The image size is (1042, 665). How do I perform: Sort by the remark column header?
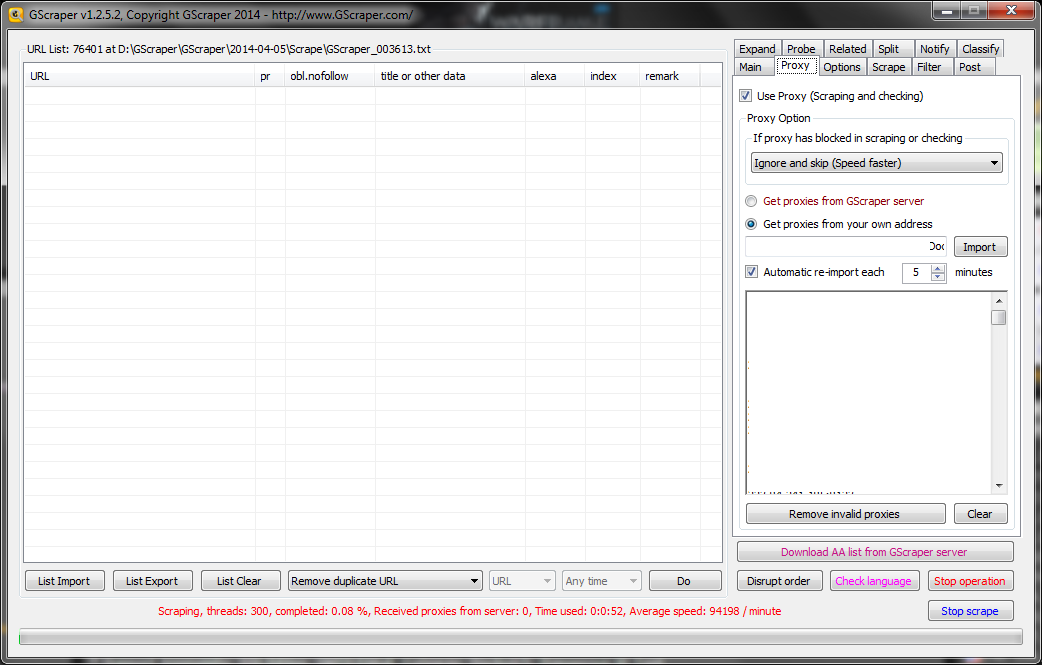(670, 76)
